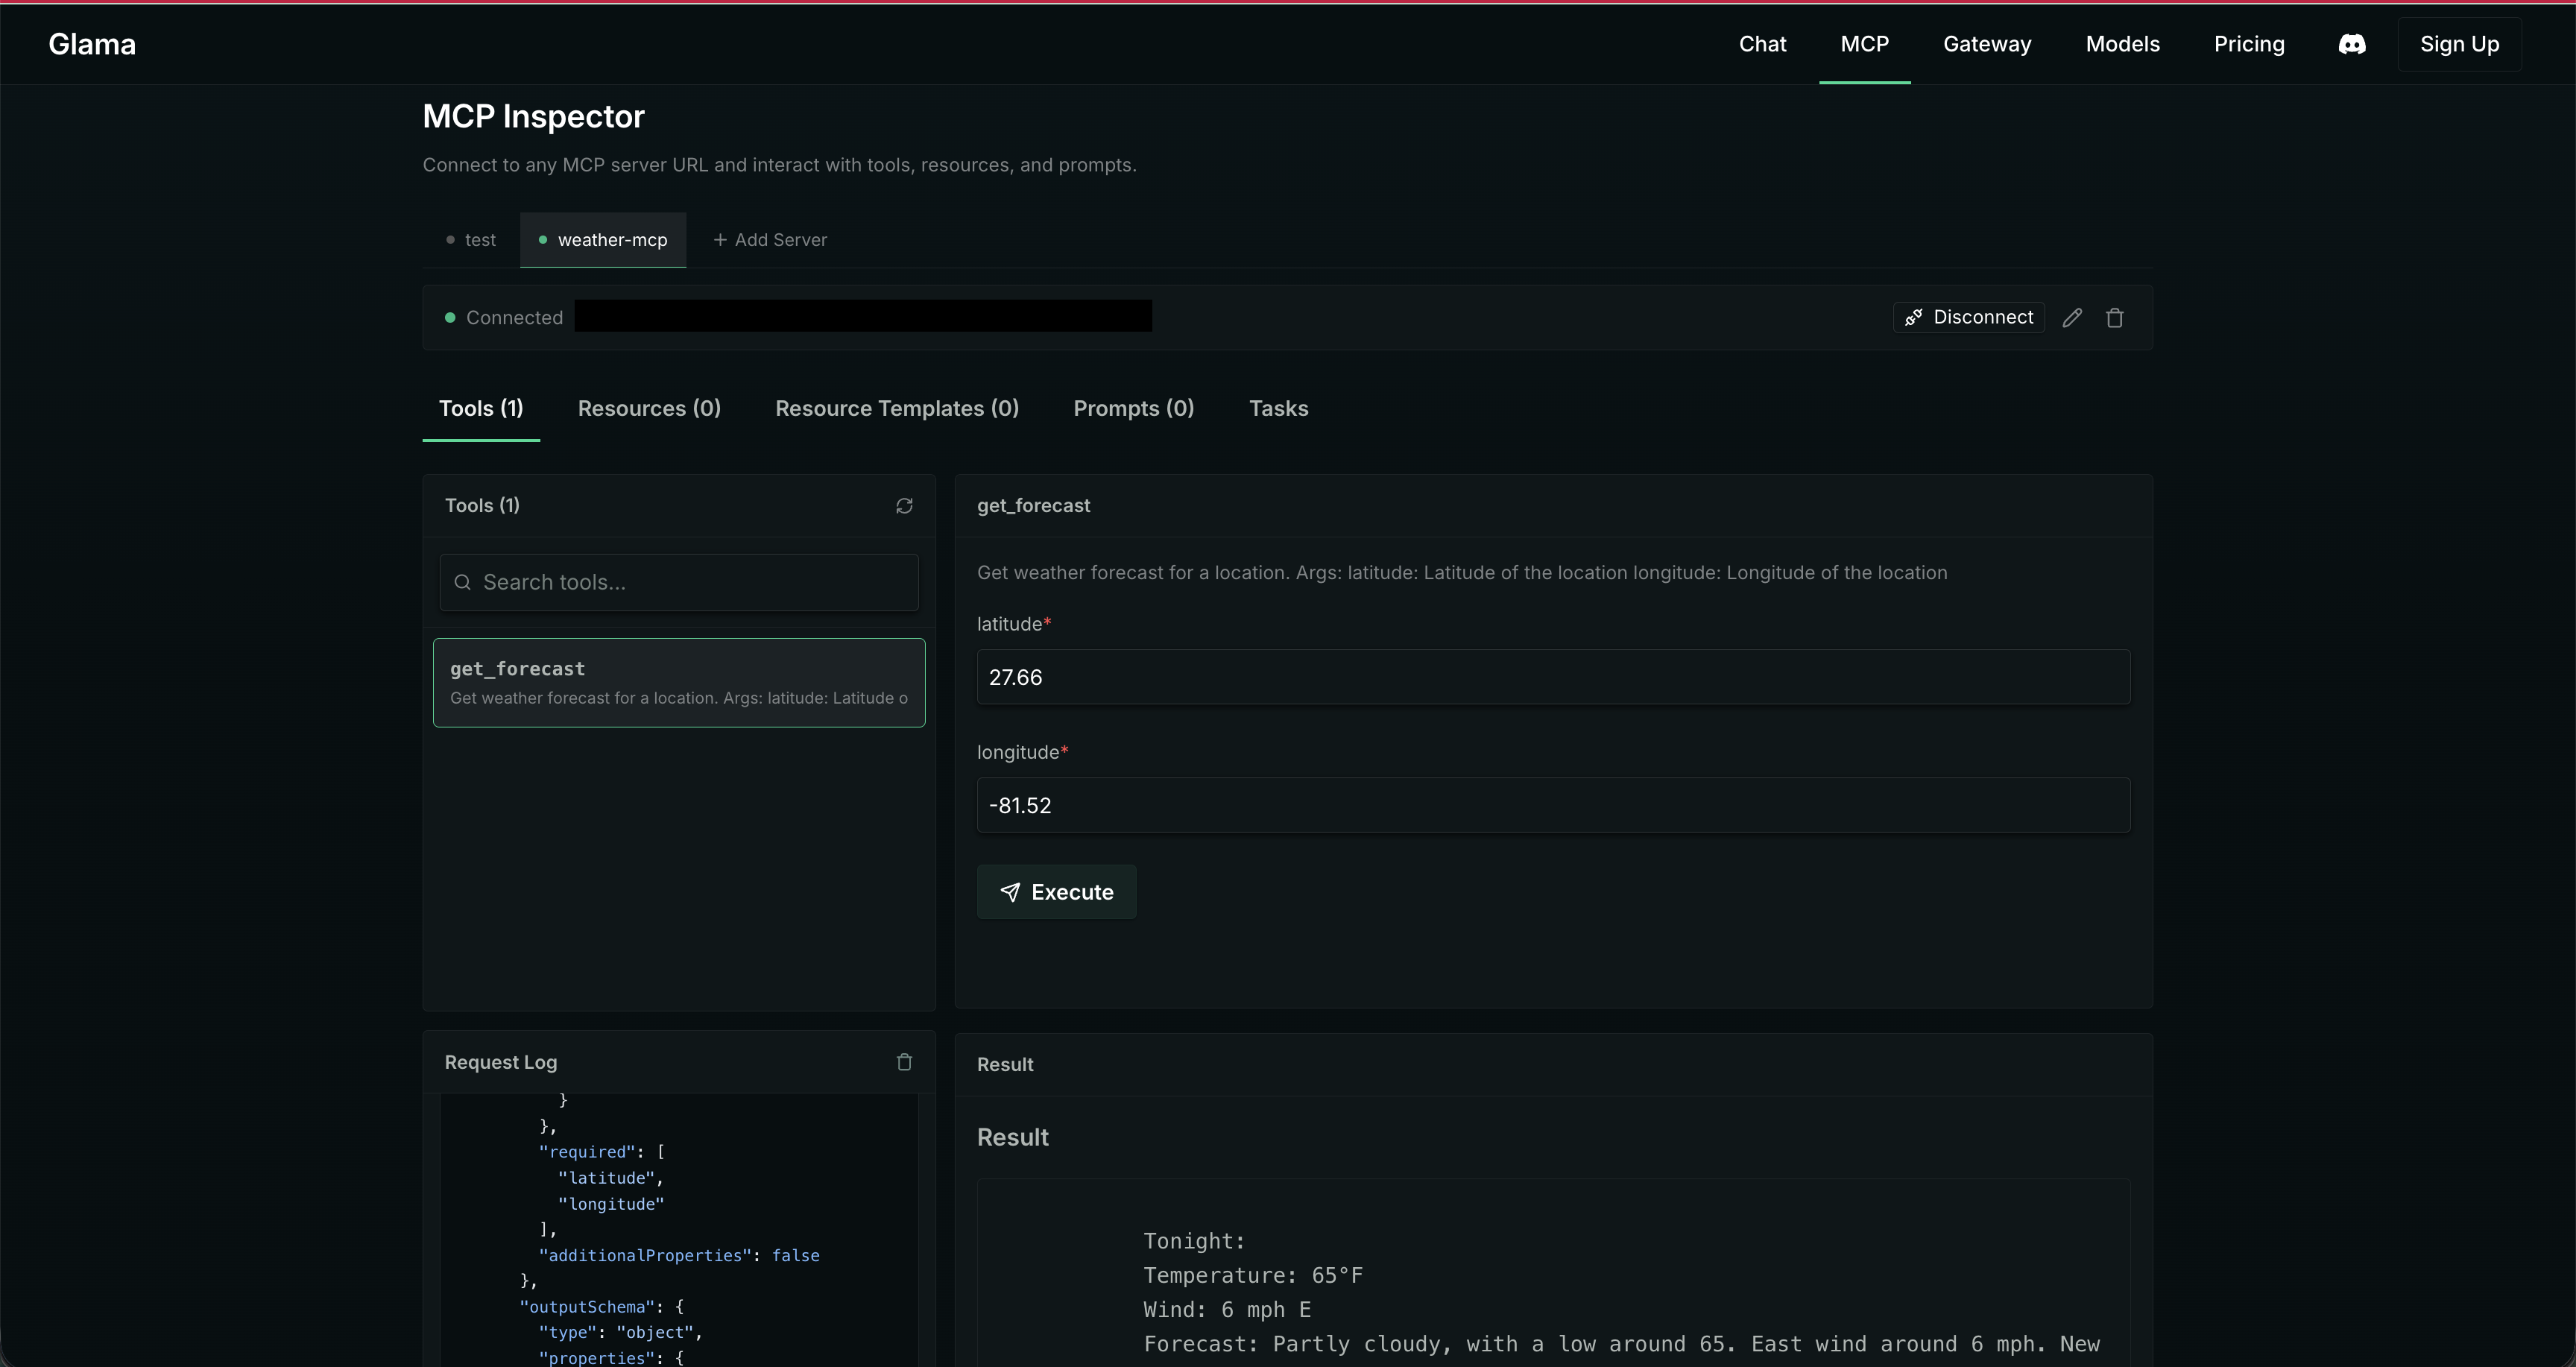The width and height of the screenshot is (2576, 1367).
Task: Click the longitude input field
Action: [x=1552, y=805]
